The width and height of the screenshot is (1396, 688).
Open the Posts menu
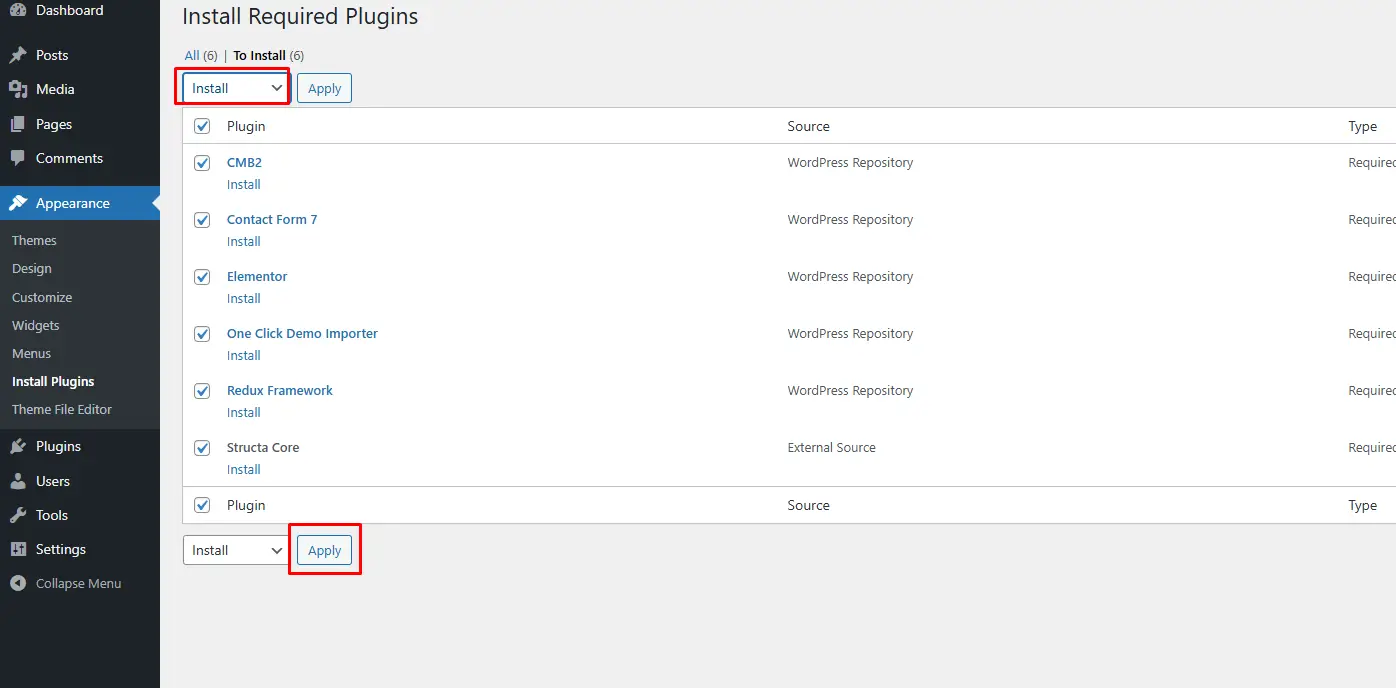[52, 55]
